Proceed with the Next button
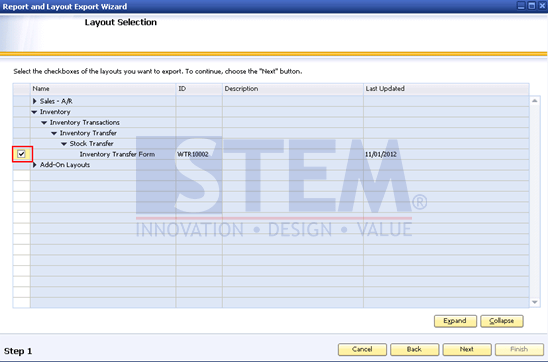 click(467, 349)
